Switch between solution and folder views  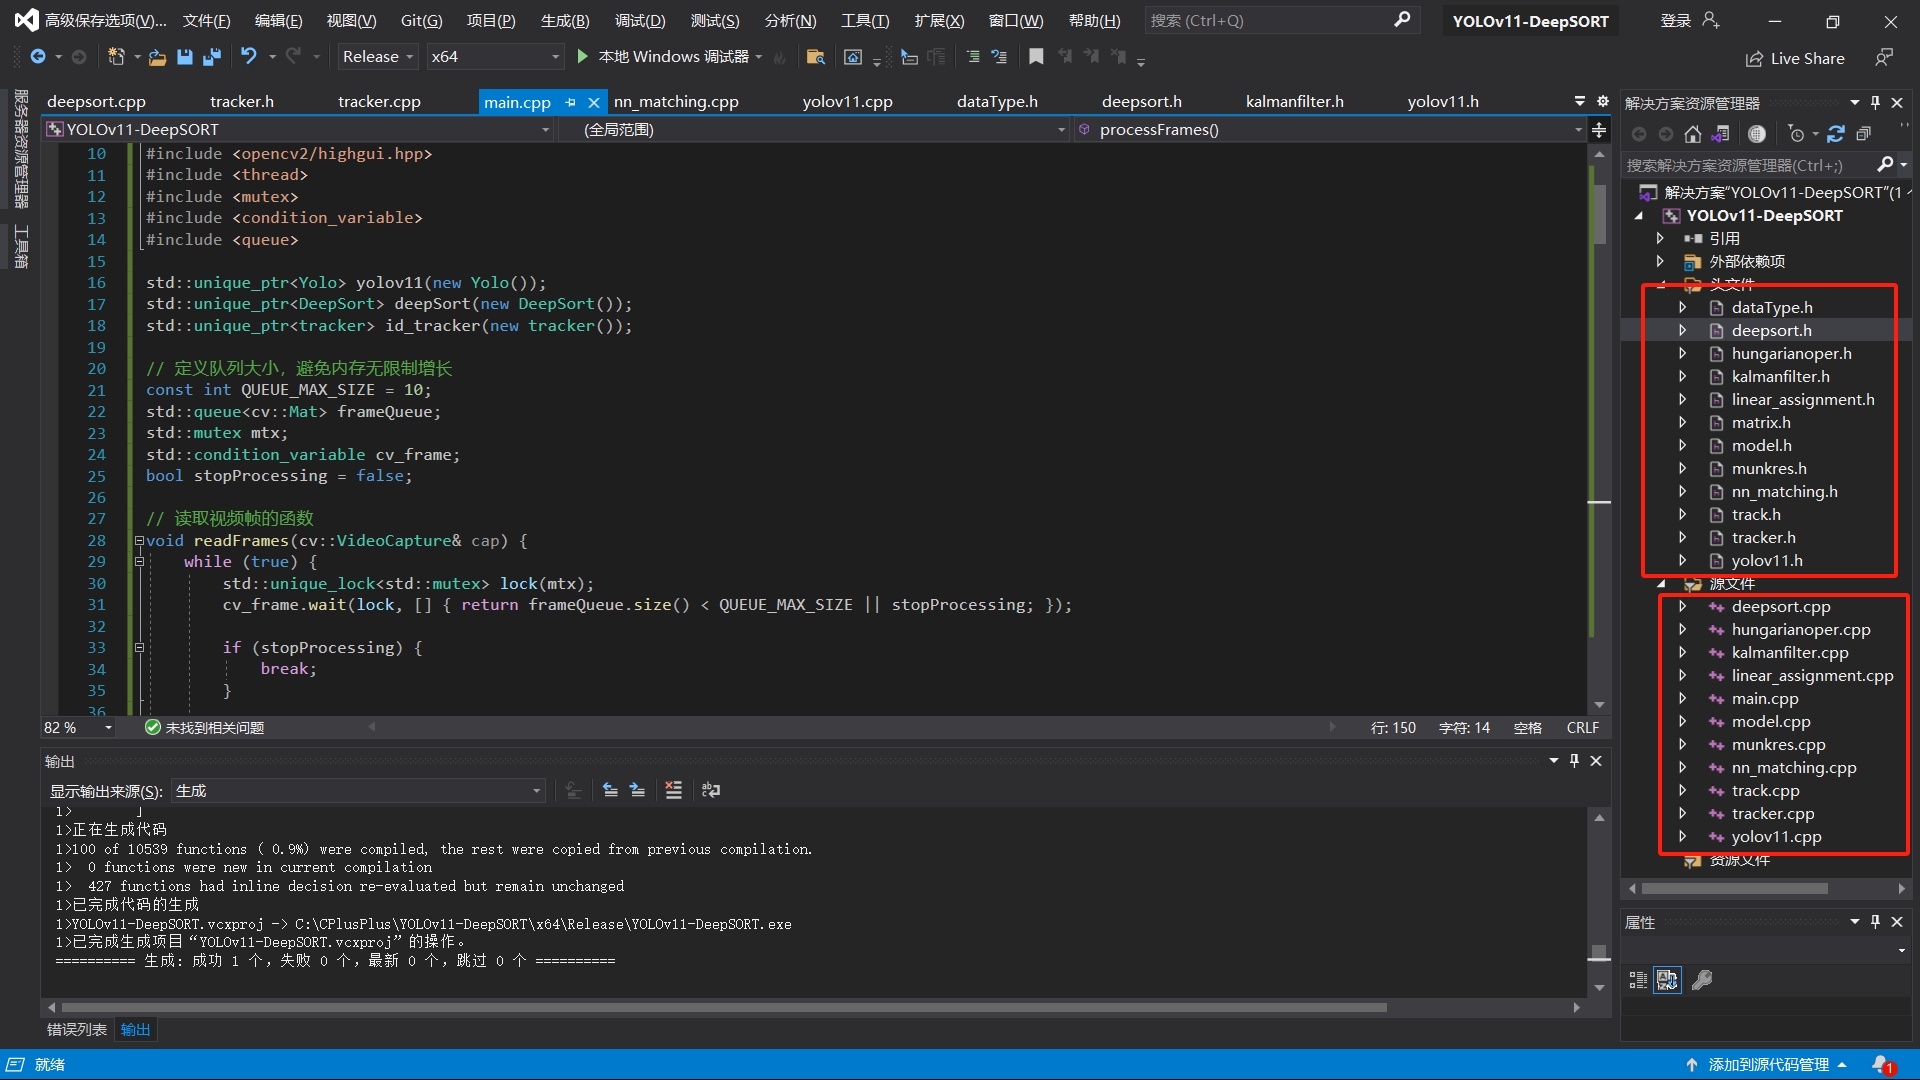point(1721,134)
